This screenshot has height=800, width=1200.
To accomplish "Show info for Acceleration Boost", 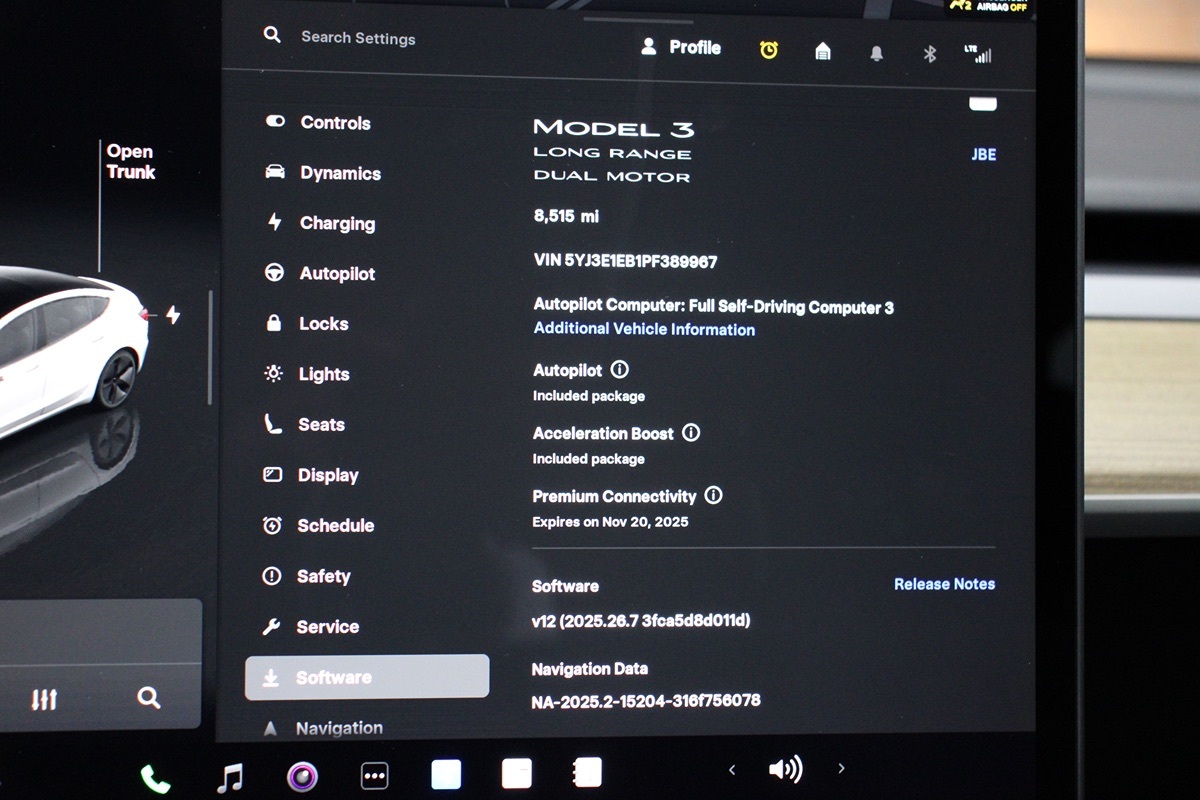I will 691,433.
